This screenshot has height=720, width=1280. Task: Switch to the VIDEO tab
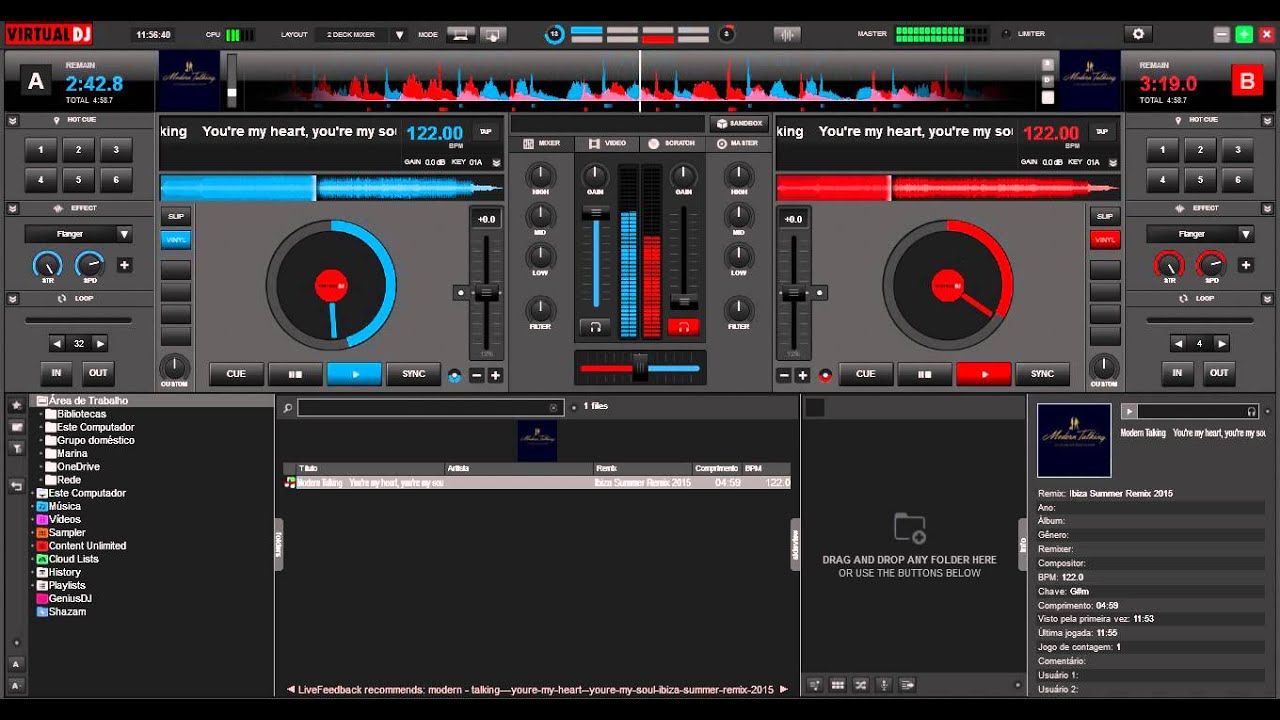607,144
